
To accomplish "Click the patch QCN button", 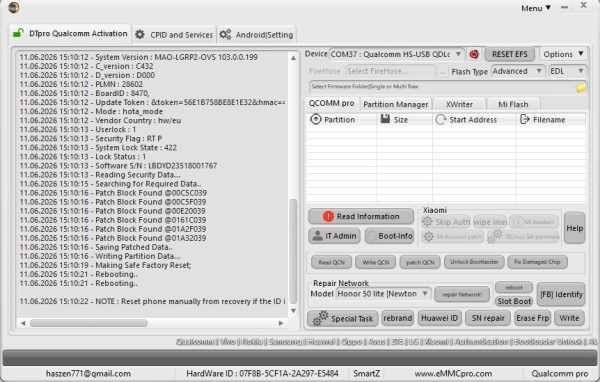I will point(420,262).
